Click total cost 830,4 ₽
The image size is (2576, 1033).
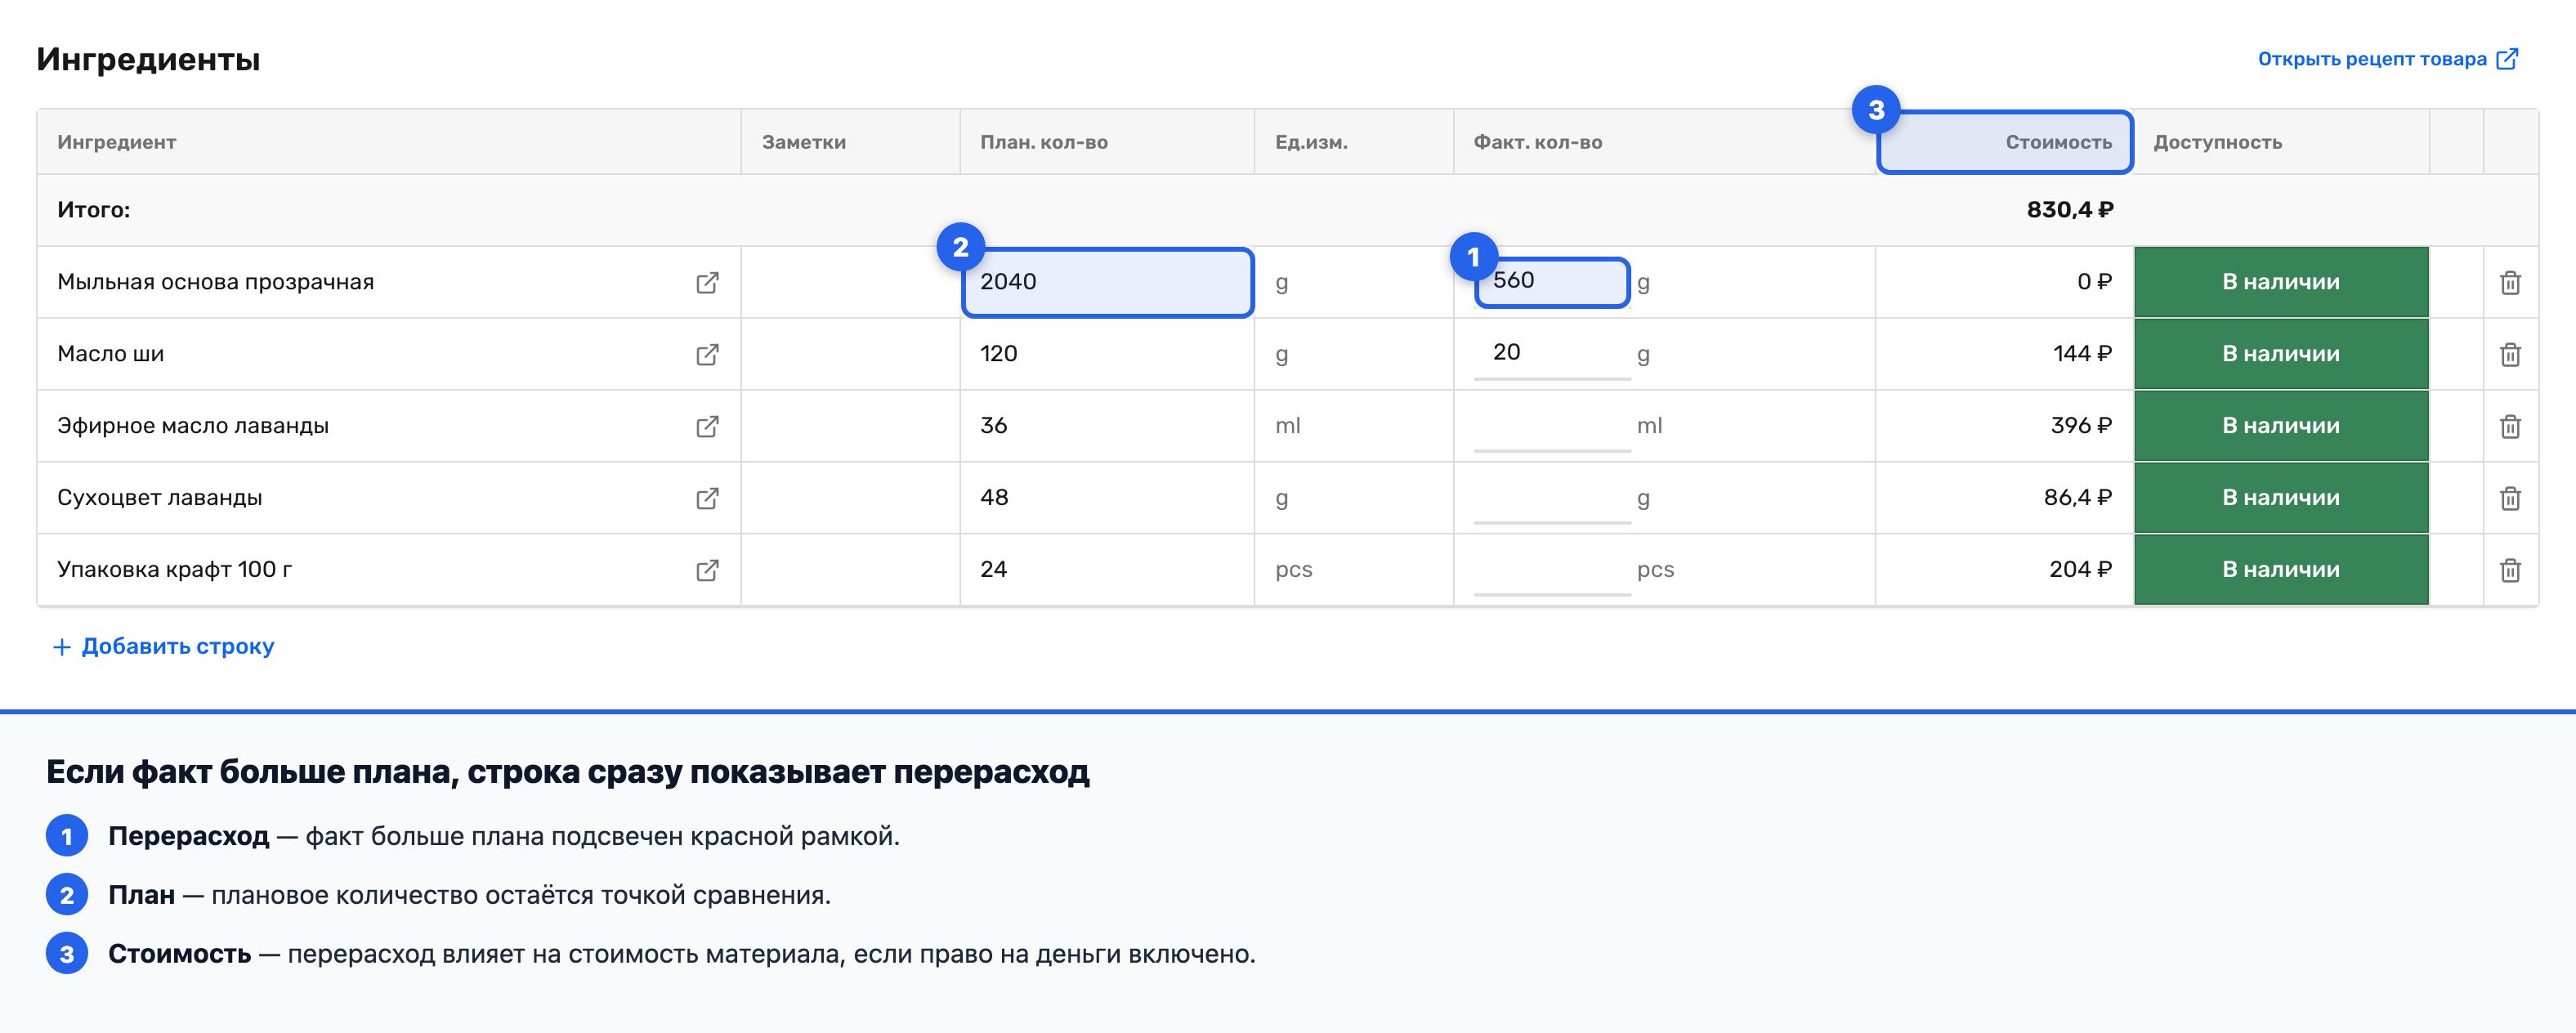(x=2069, y=210)
